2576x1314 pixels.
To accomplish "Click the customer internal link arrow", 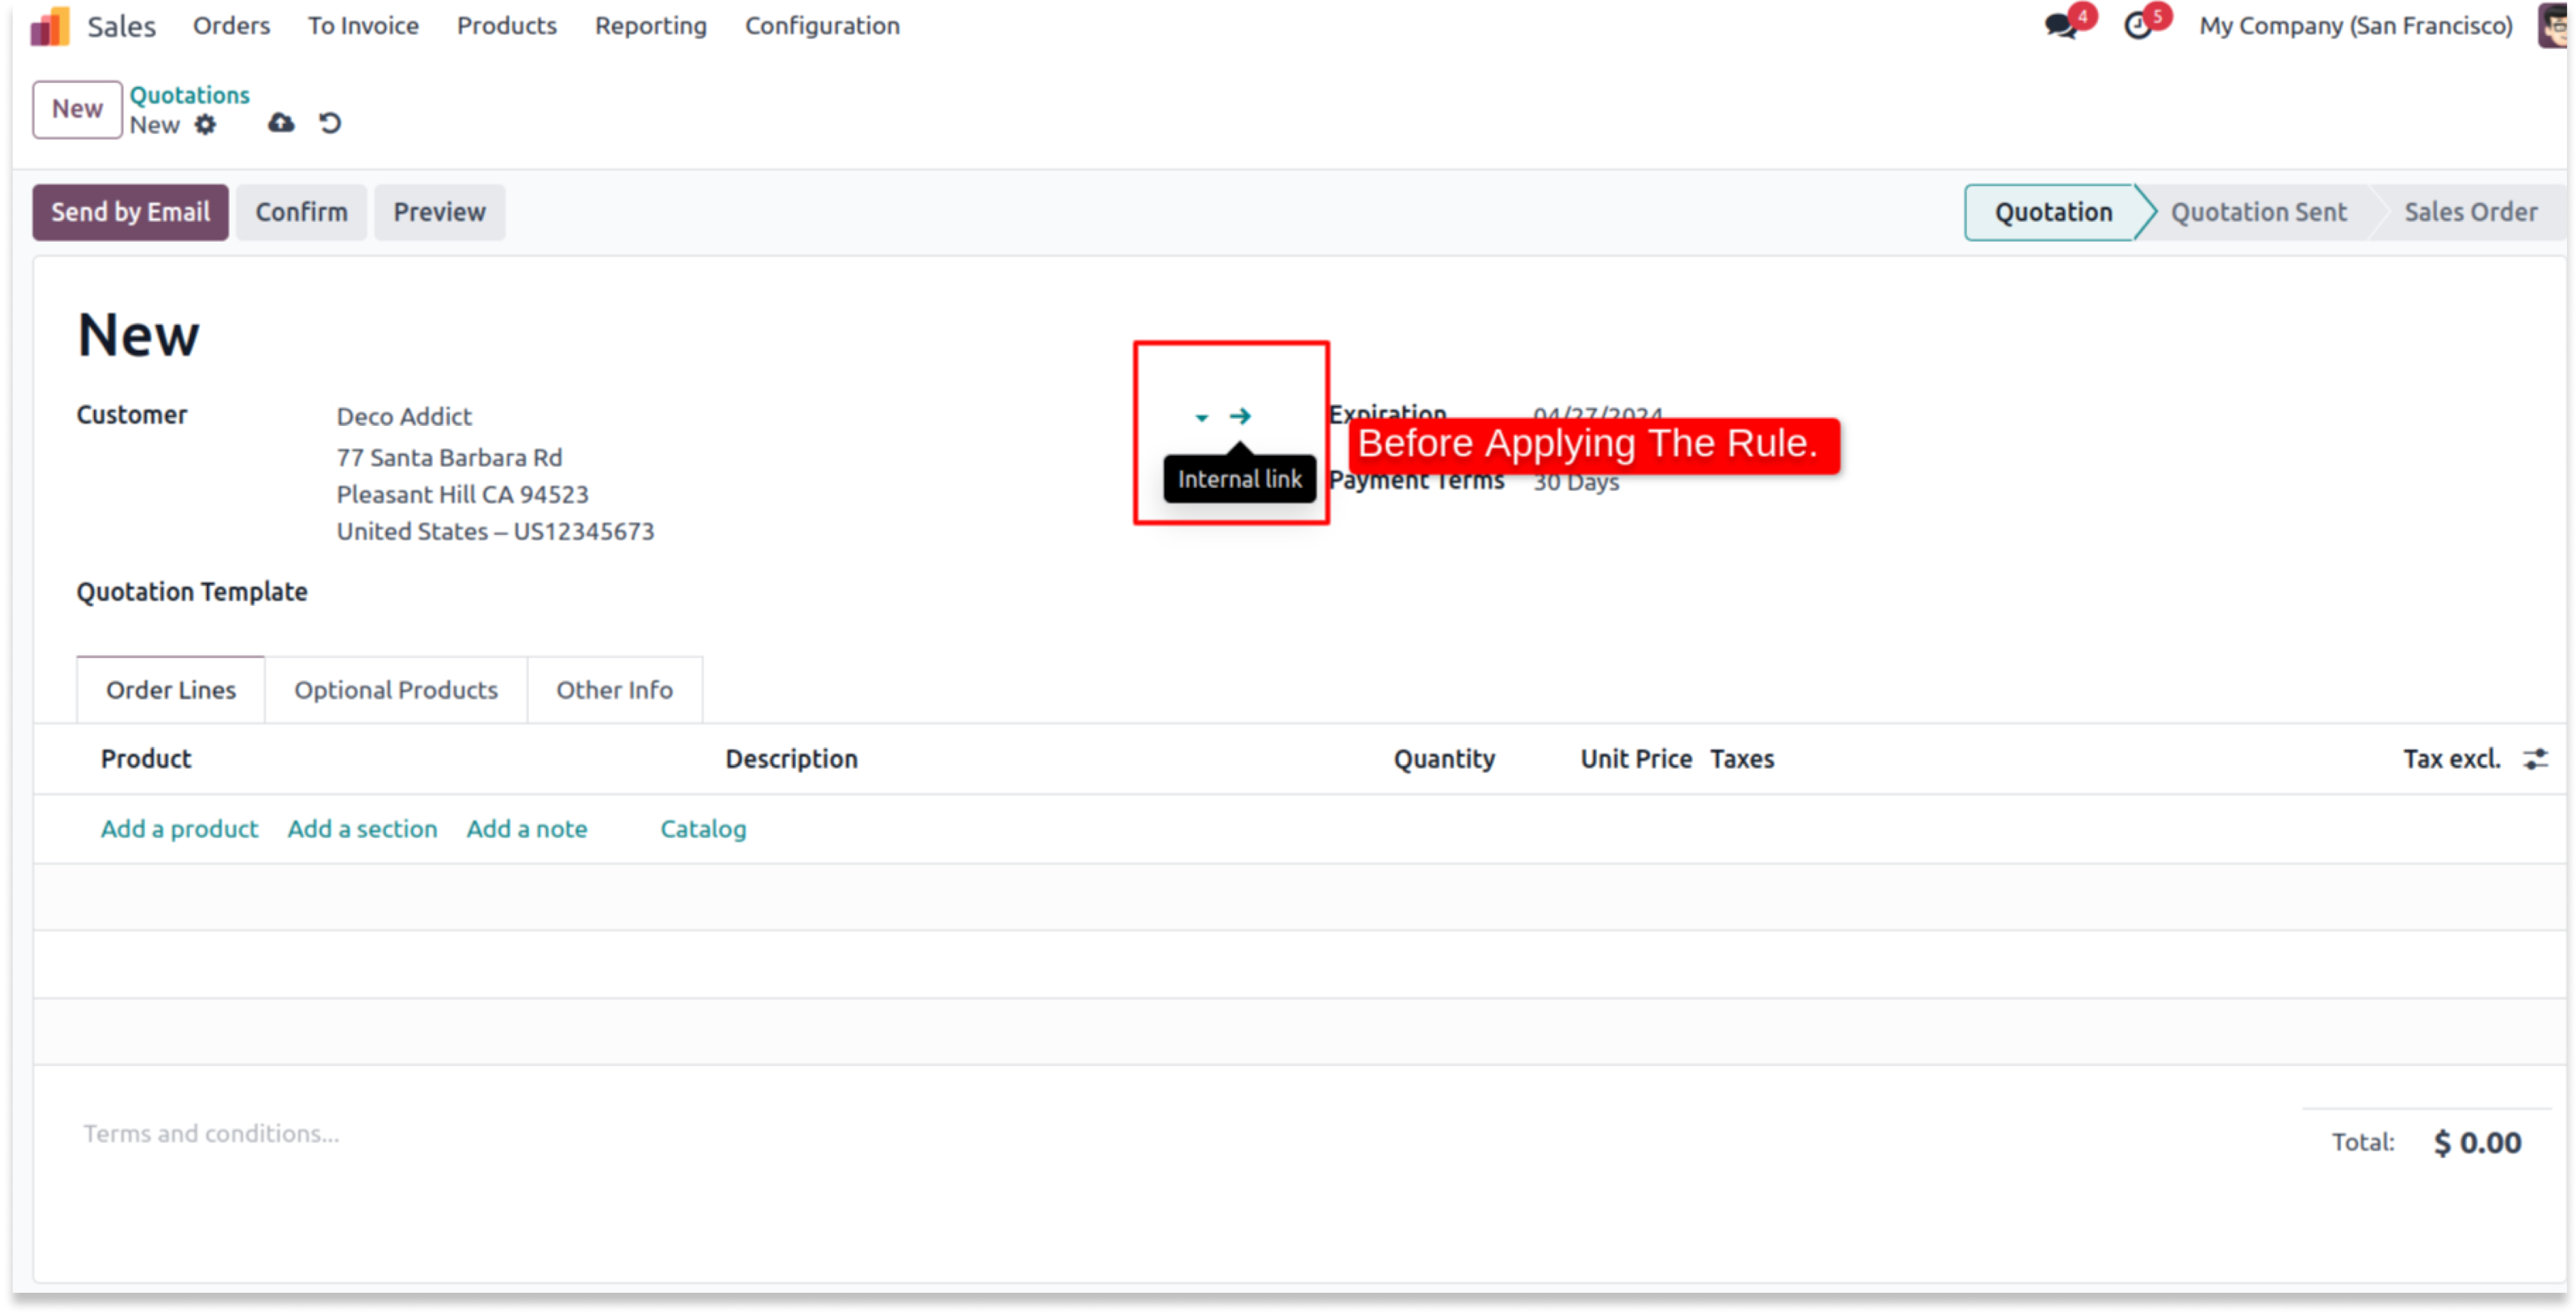I will [1240, 416].
